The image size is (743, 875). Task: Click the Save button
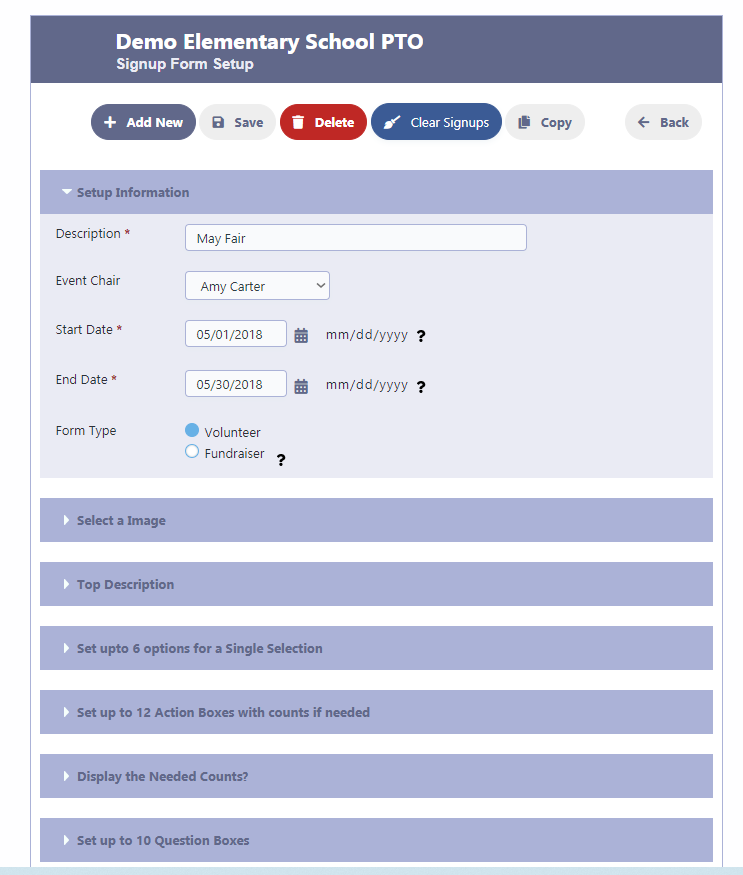[x=237, y=122]
